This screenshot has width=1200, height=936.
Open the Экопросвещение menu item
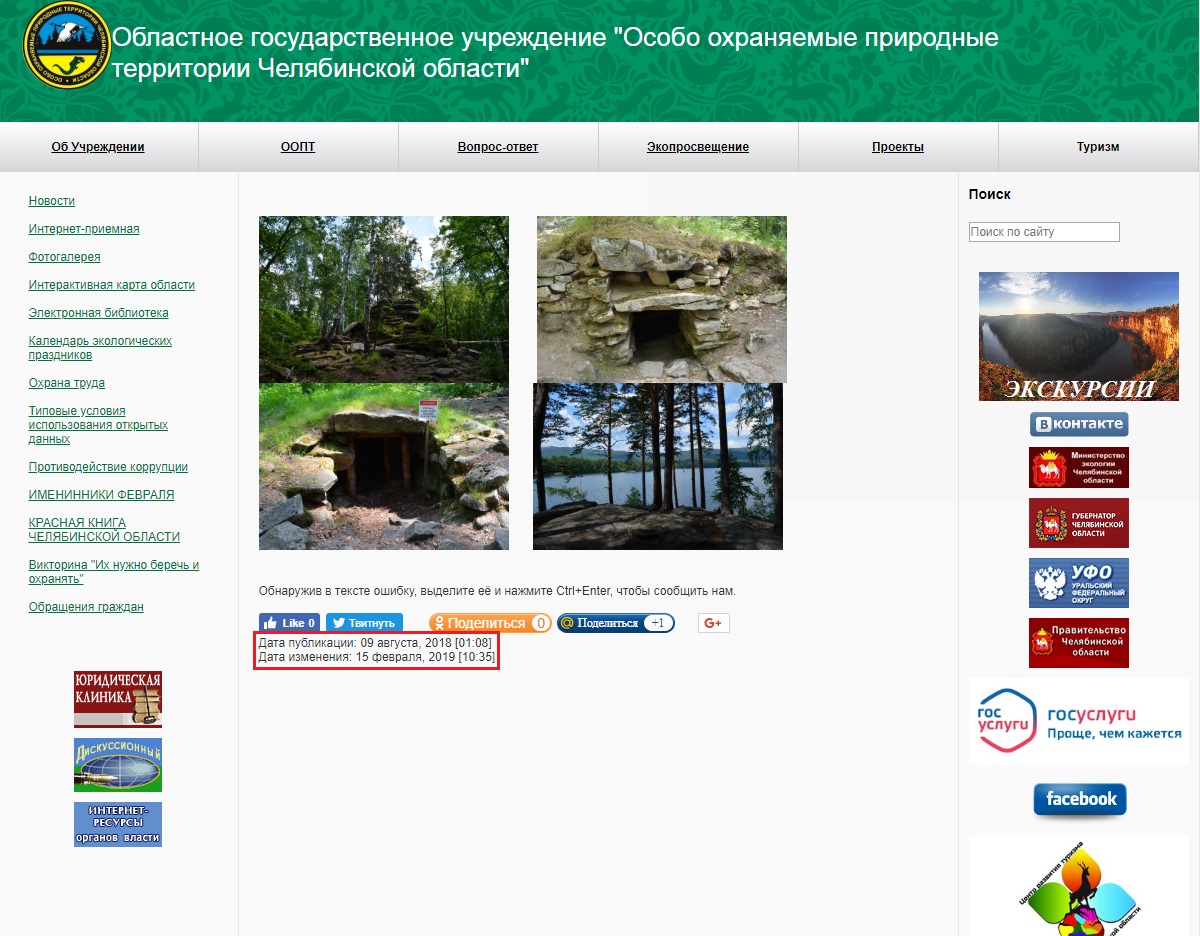click(x=698, y=147)
